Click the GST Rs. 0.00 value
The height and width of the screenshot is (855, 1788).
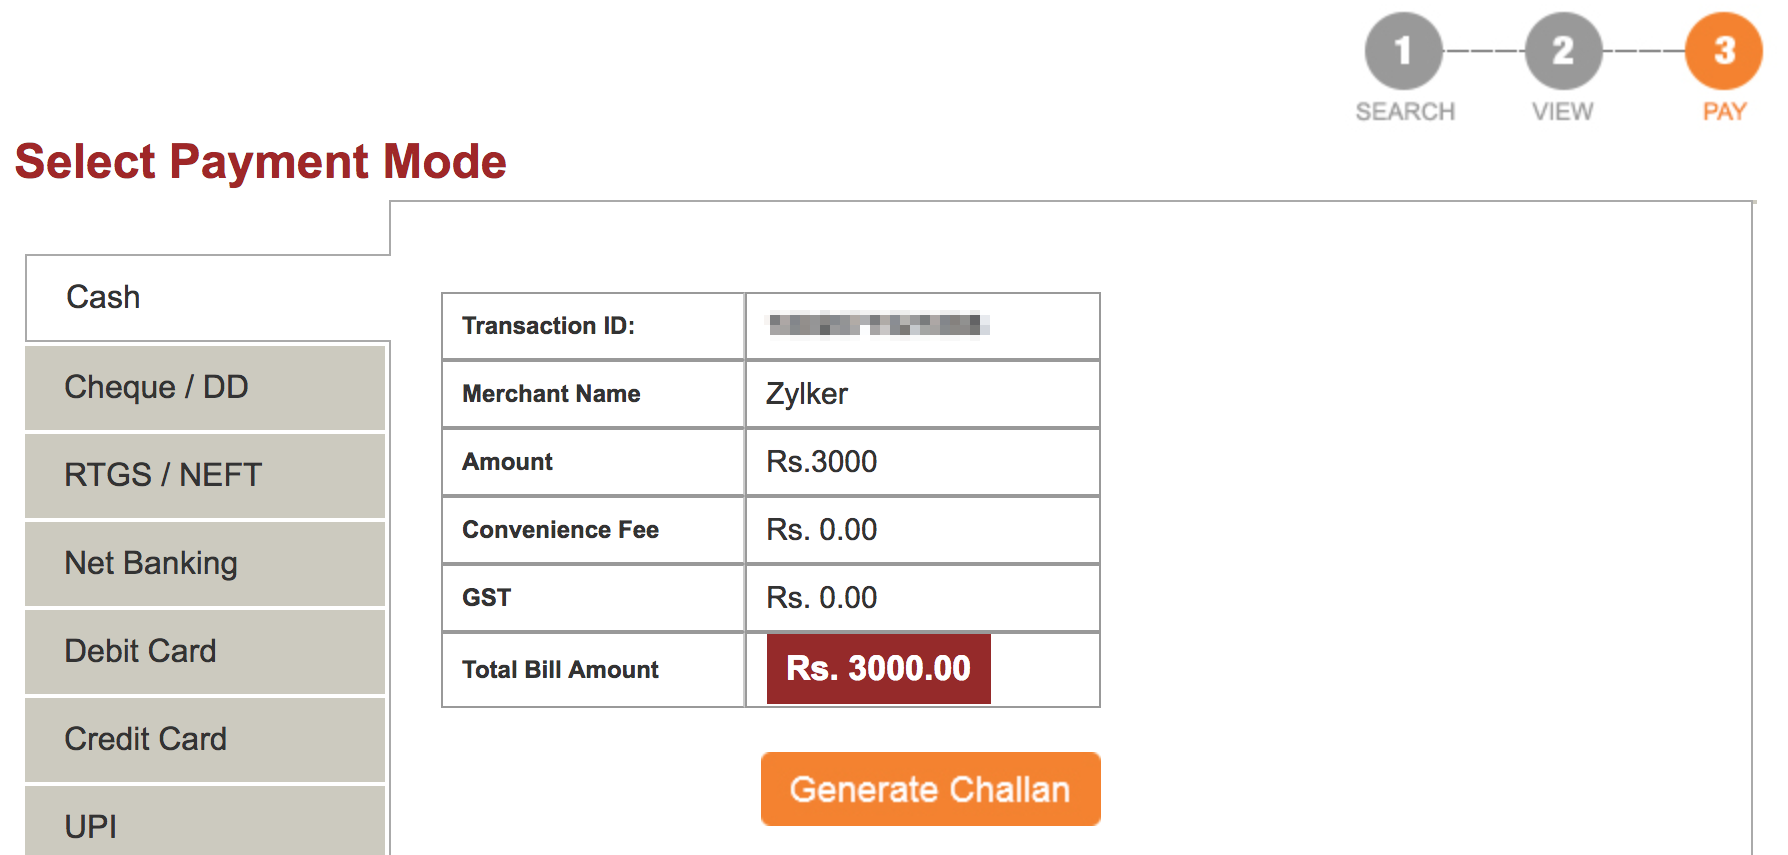click(821, 598)
